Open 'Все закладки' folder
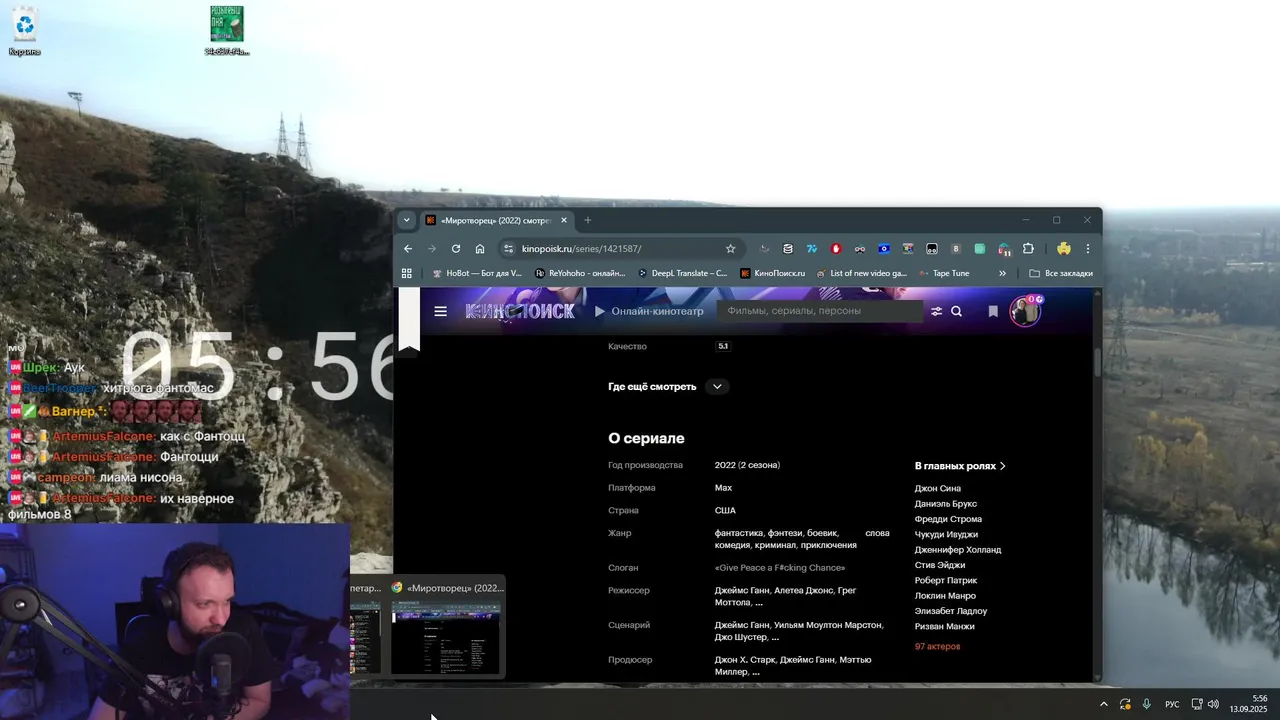 tap(1061, 273)
